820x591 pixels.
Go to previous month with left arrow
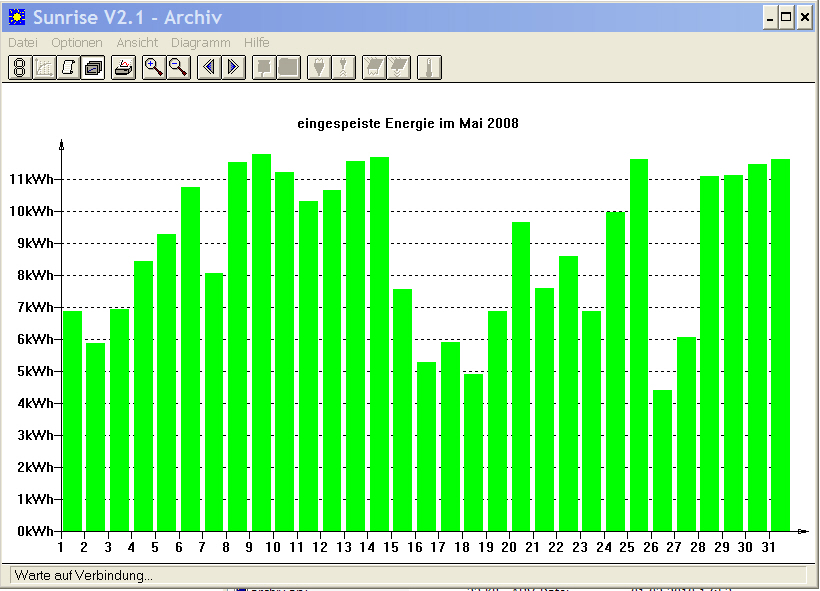(209, 67)
